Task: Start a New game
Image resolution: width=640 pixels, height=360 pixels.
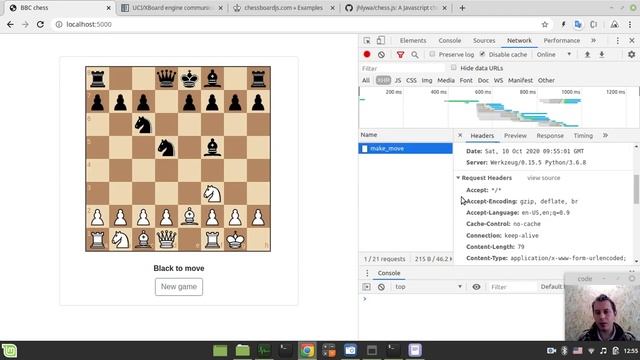Action: click(x=179, y=287)
